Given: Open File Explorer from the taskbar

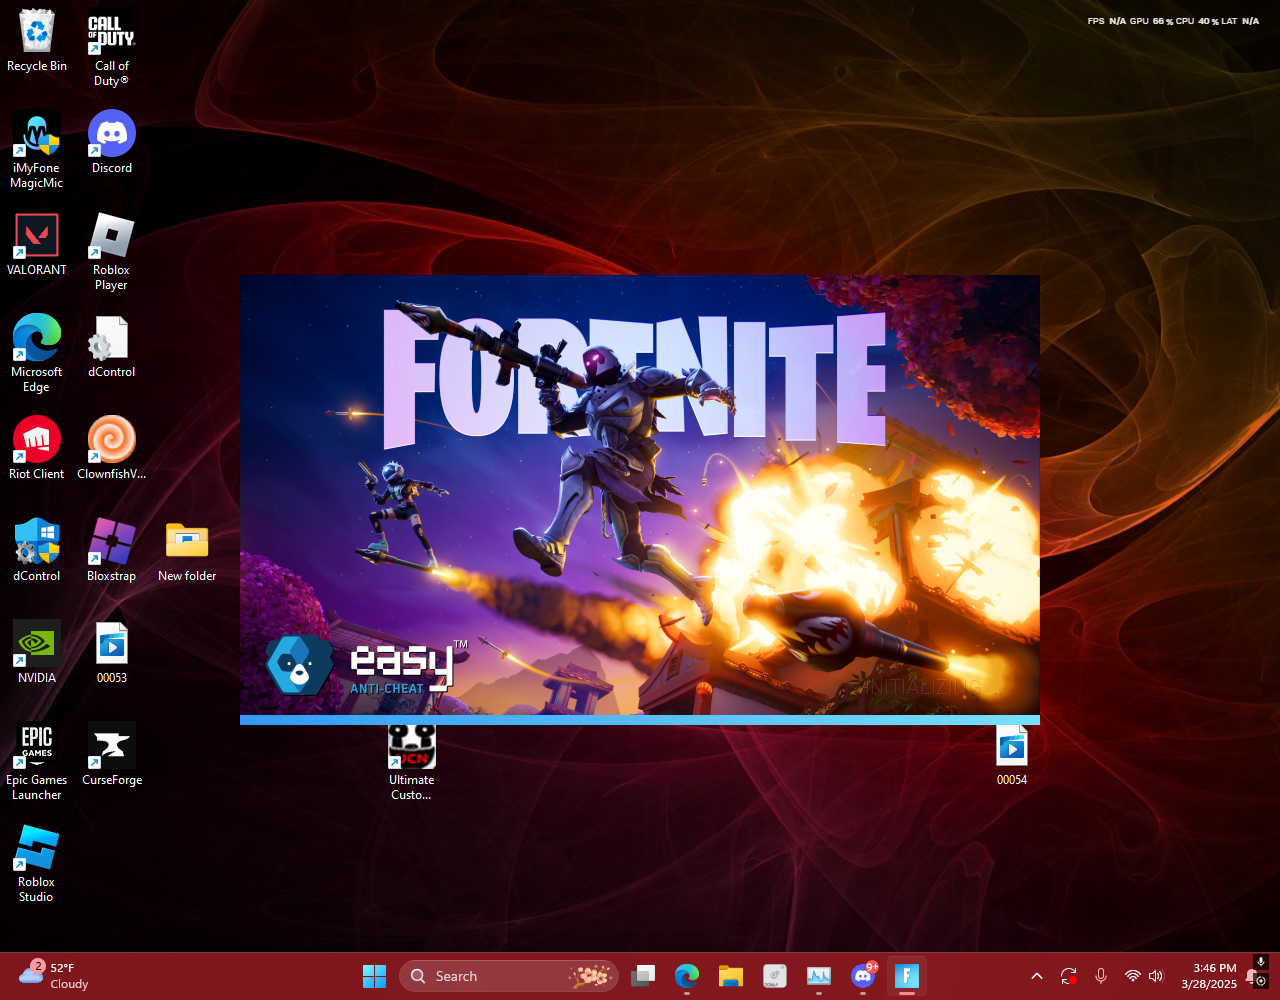Looking at the screenshot, I should point(731,976).
